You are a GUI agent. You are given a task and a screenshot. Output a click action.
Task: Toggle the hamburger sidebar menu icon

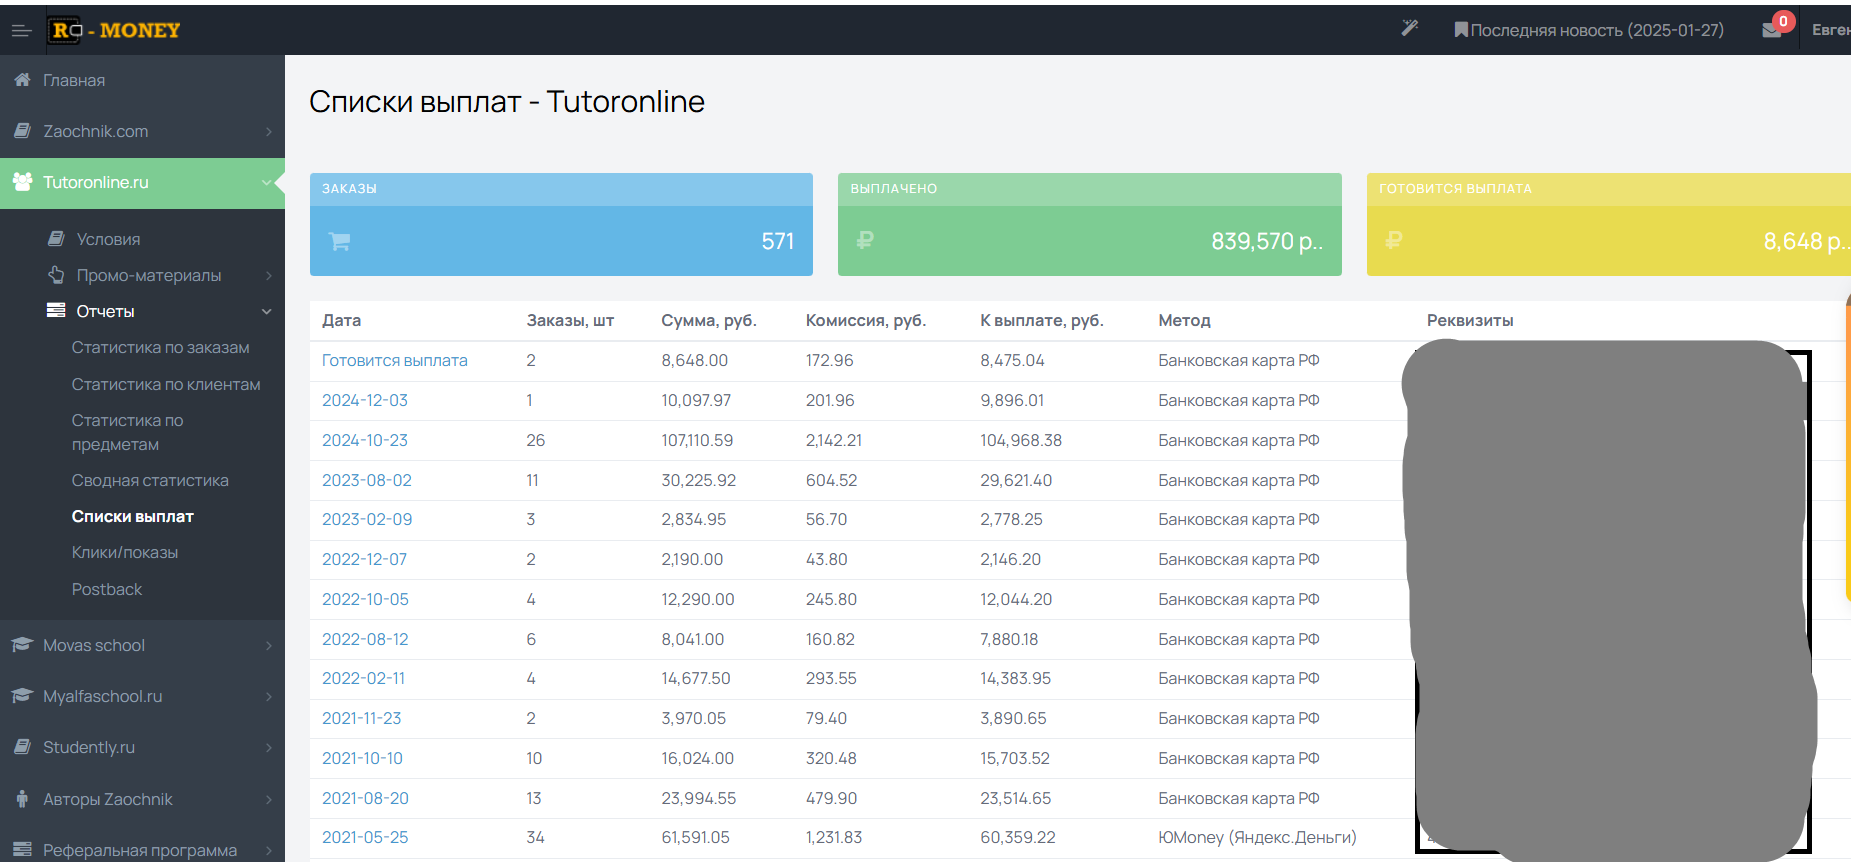[x=21, y=31]
